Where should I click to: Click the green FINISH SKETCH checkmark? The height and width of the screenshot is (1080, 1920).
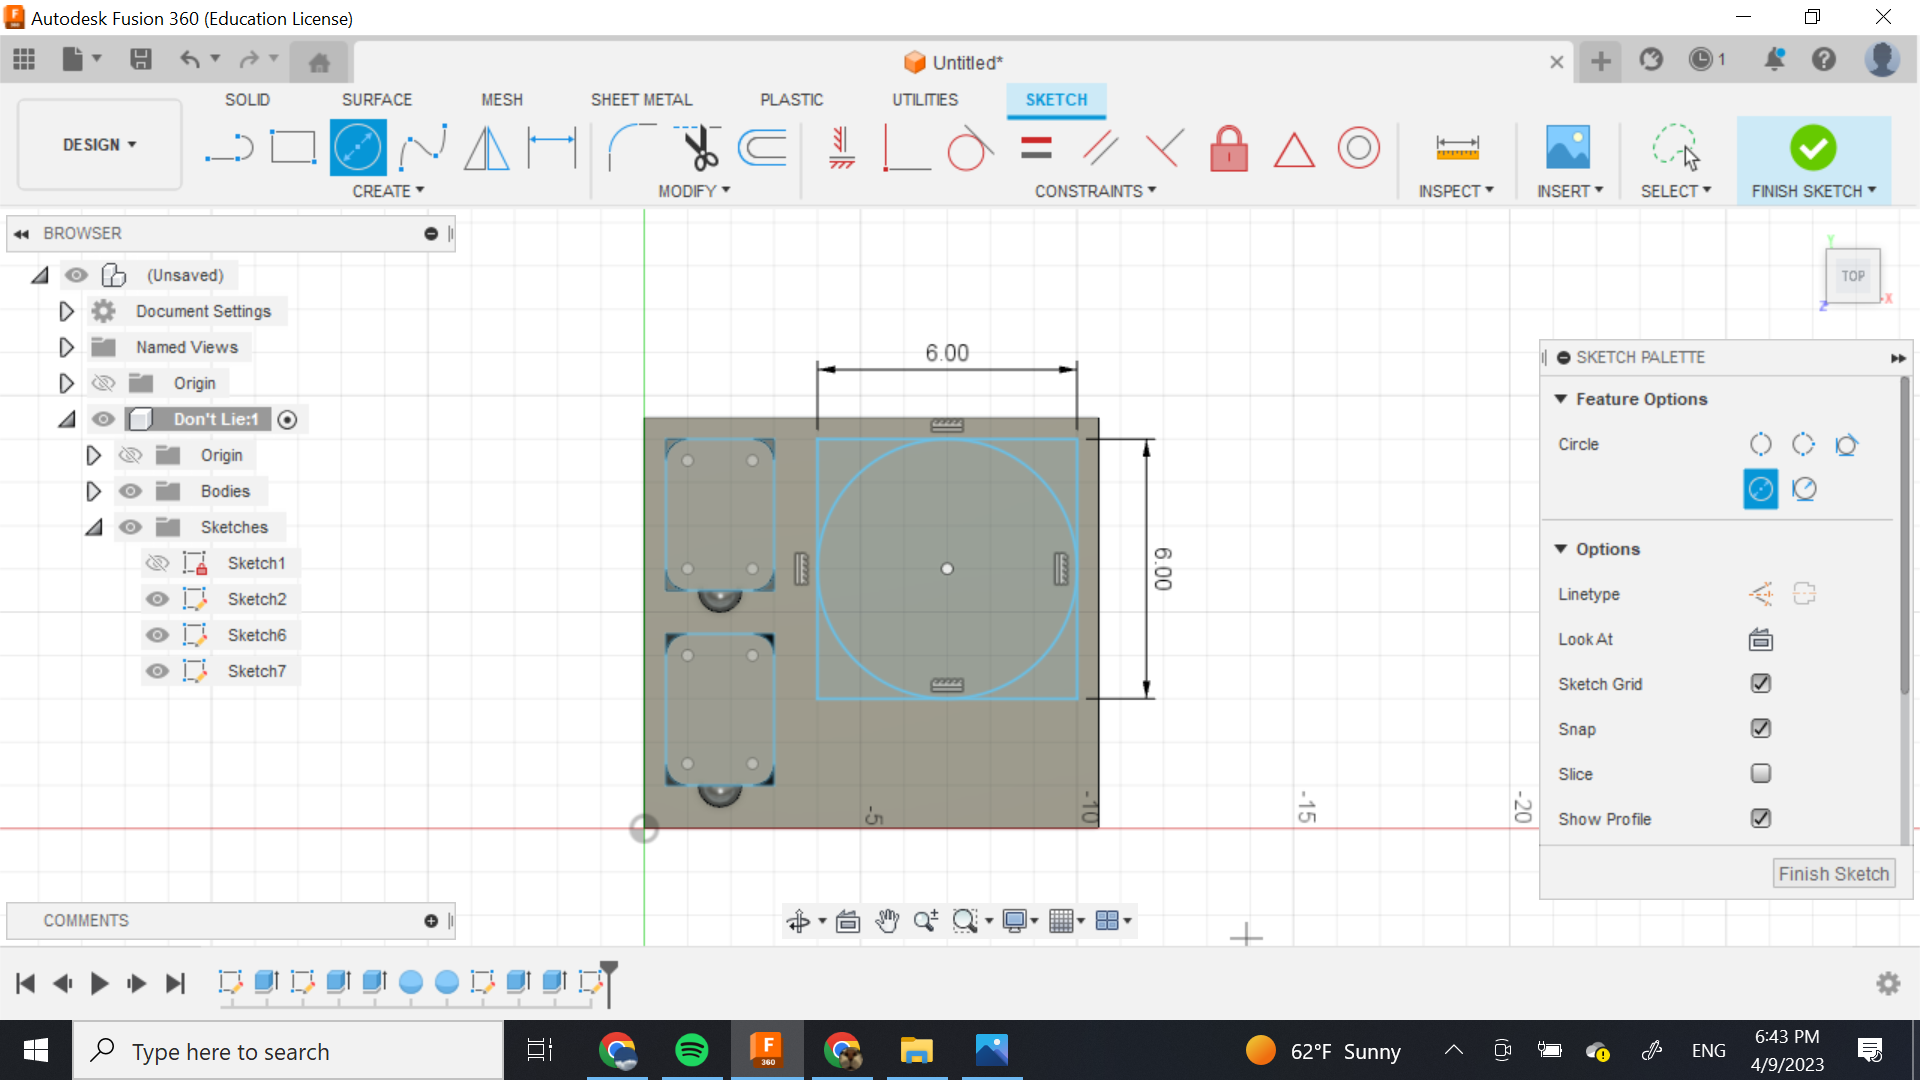coord(1812,148)
